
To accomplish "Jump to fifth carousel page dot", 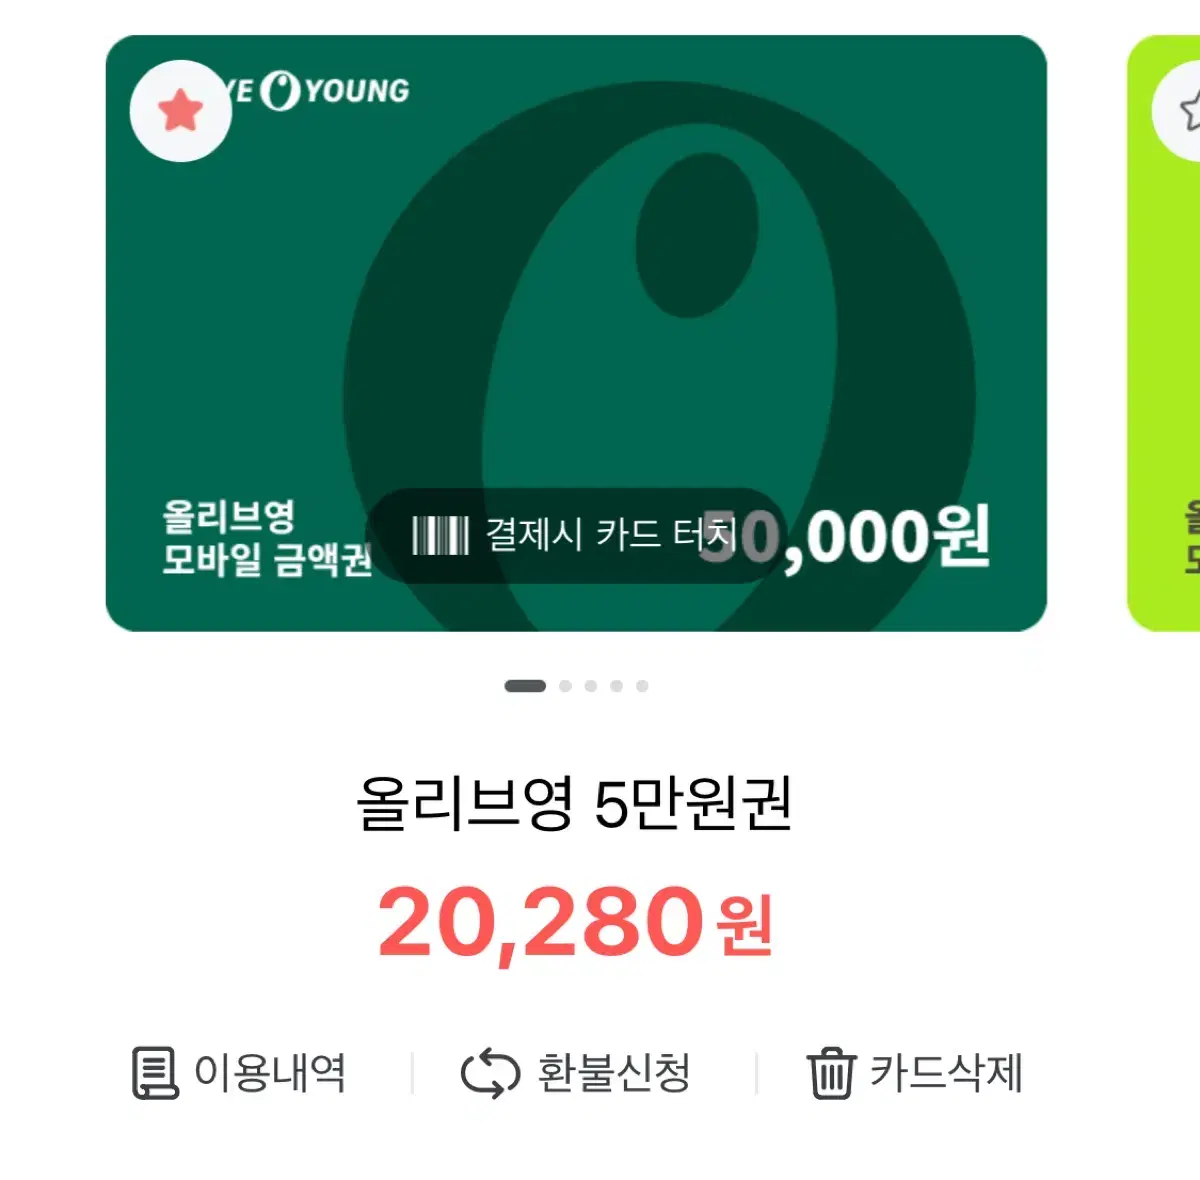I will 642,686.
